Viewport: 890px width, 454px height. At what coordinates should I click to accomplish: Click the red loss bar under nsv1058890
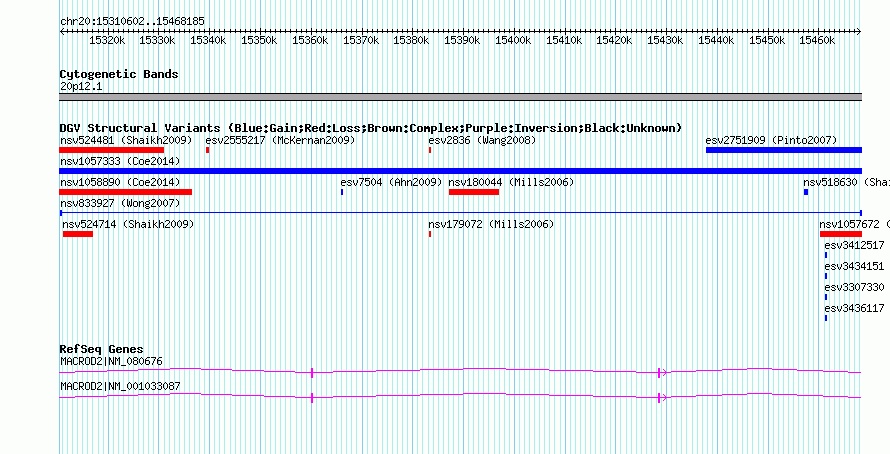tap(125, 192)
